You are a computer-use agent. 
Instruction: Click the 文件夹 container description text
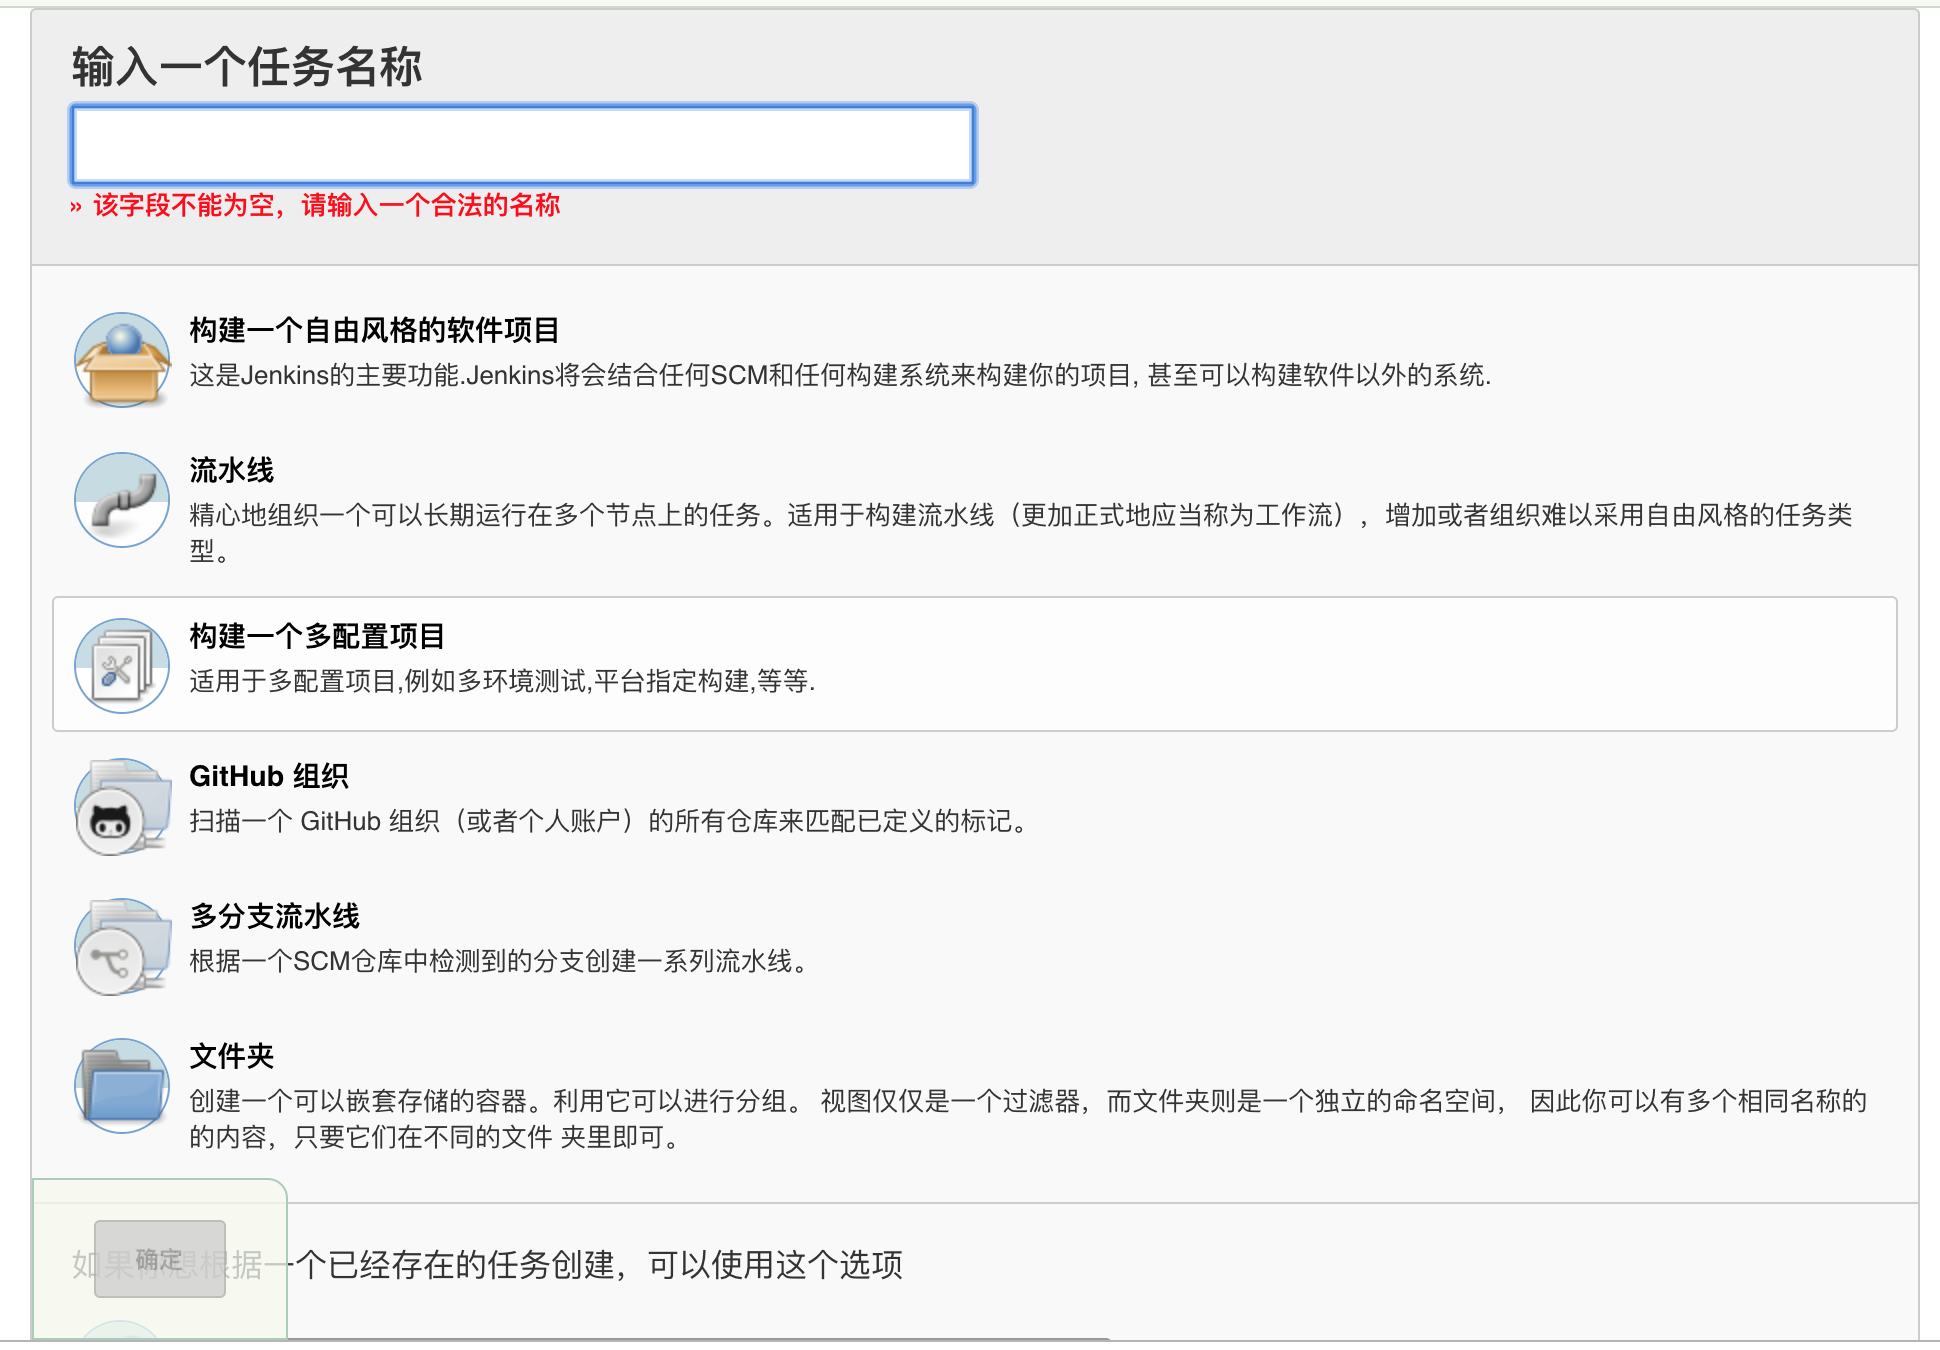point(1028,1102)
